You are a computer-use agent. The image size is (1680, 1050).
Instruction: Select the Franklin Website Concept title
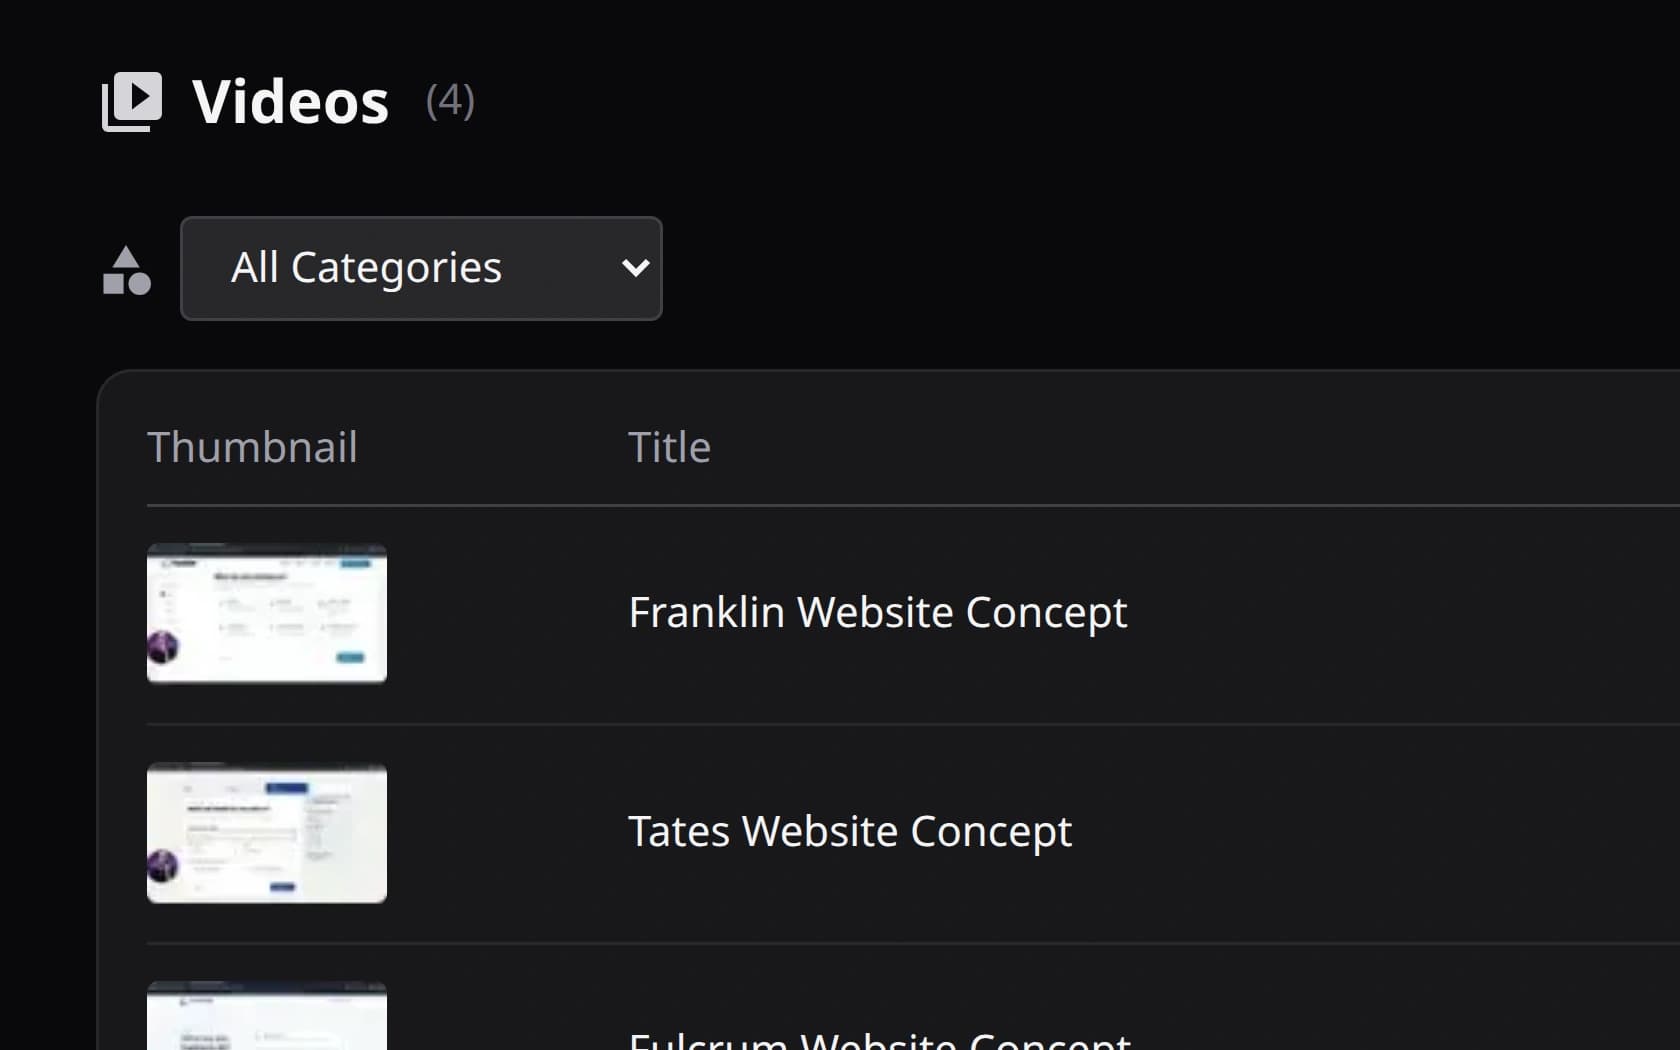coord(878,612)
